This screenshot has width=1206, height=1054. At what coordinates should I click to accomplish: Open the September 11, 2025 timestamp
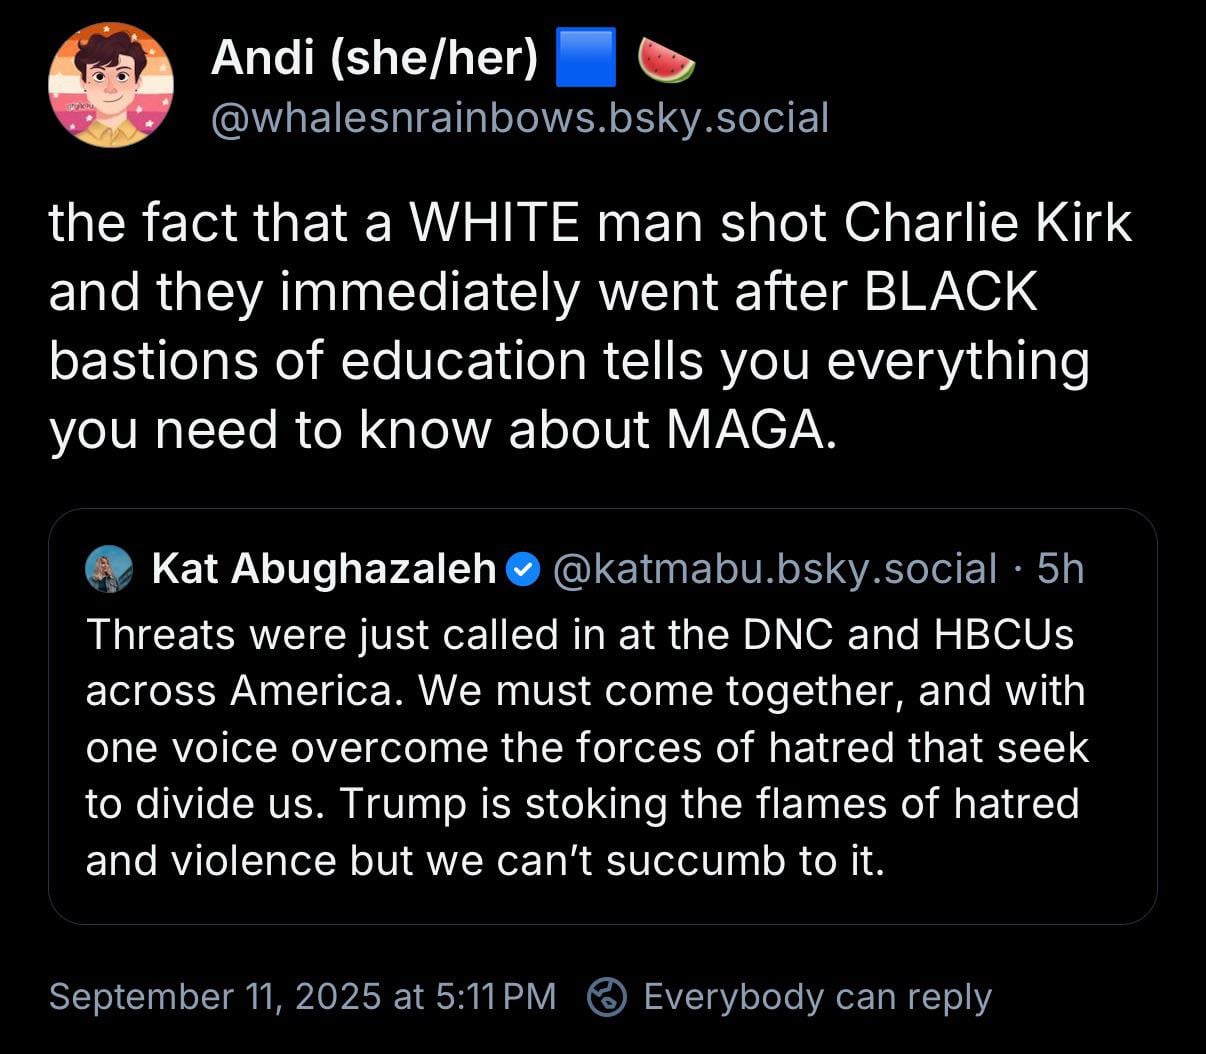coord(302,997)
